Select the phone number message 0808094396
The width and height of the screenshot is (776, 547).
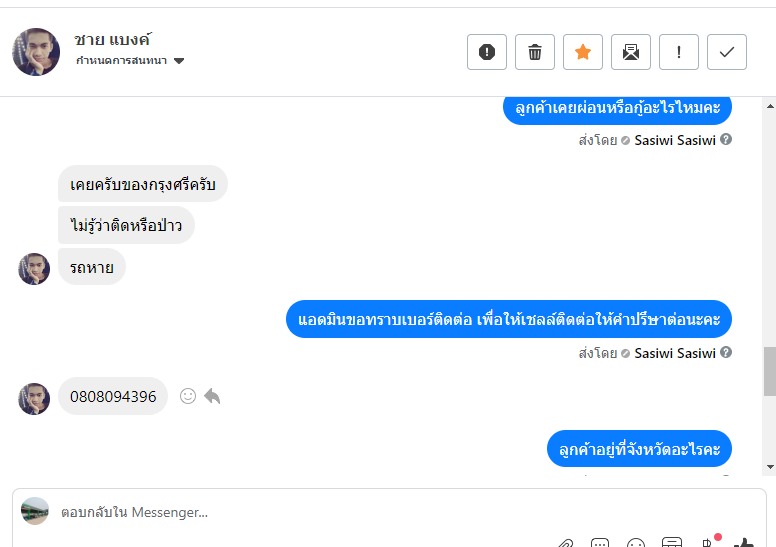pyautogui.click(x=113, y=396)
